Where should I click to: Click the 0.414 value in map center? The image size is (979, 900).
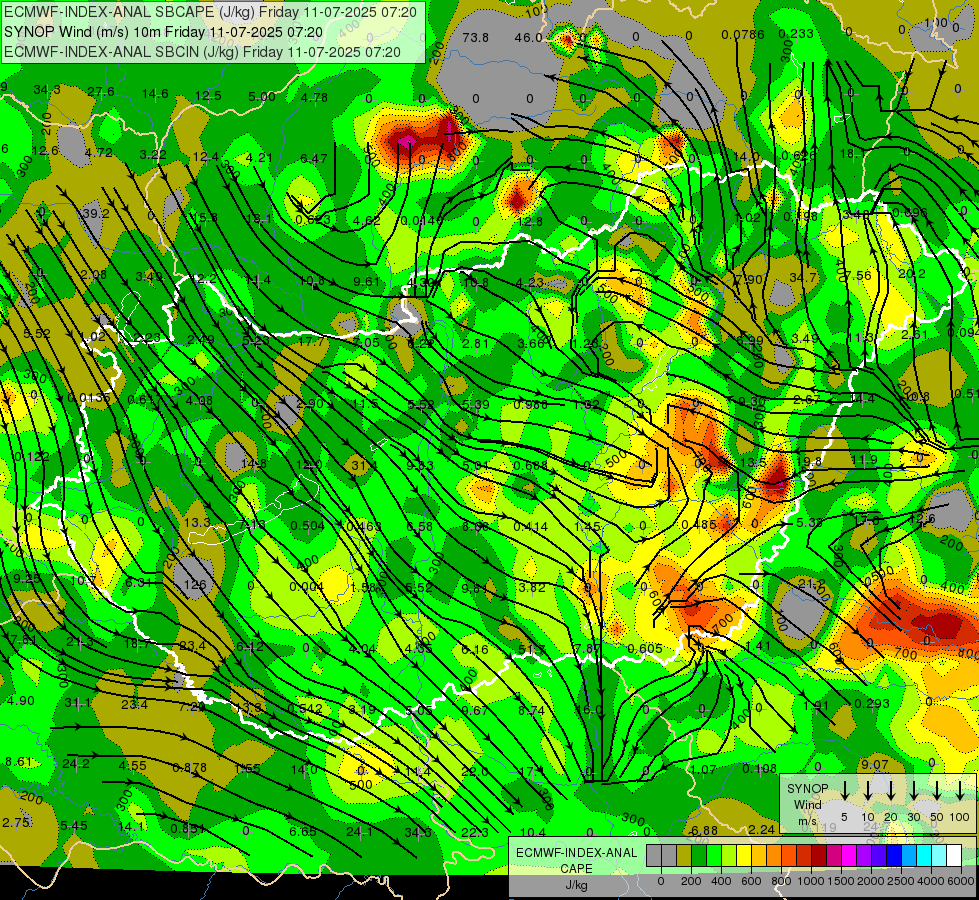(x=530, y=527)
